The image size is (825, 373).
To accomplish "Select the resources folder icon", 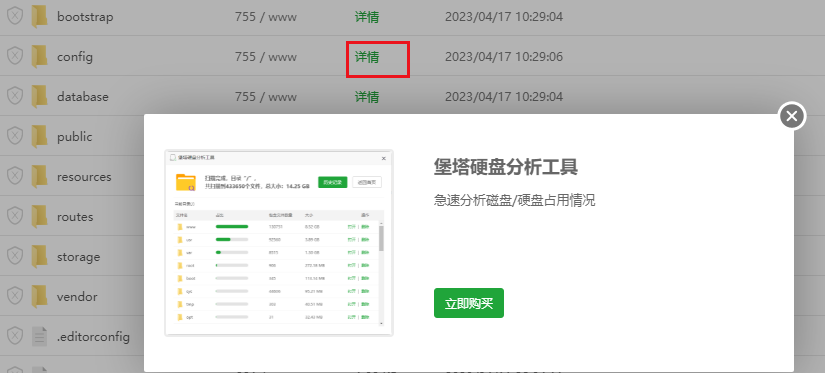I will pyautogui.click(x=39, y=176).
